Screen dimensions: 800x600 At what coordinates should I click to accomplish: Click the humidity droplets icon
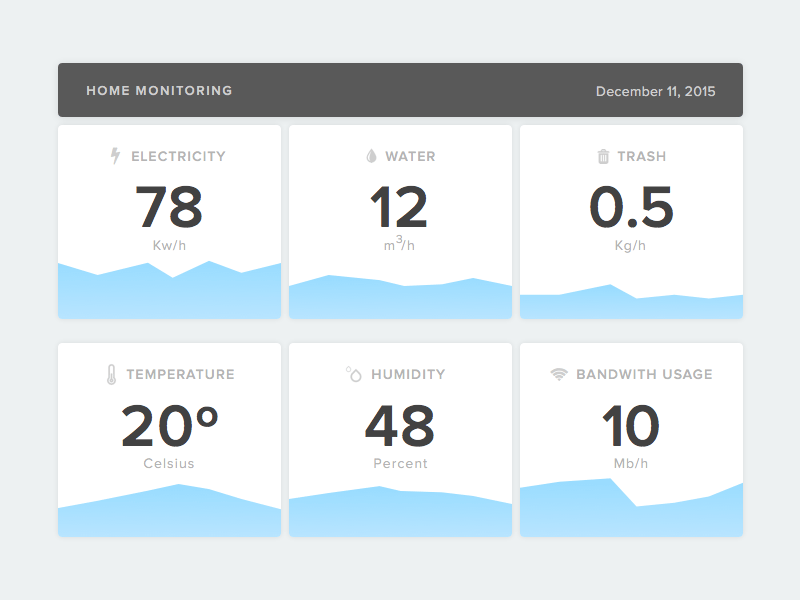click(354, 374)
